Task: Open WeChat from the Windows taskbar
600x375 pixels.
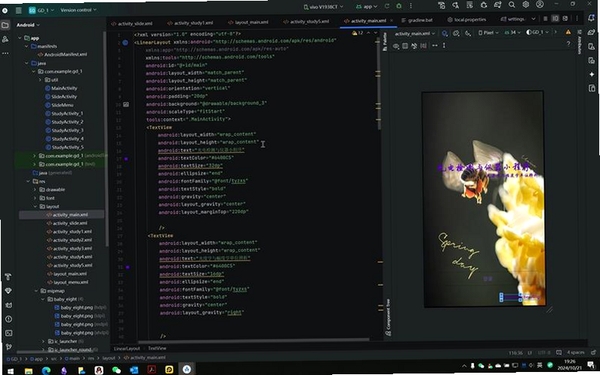Action: tap(116, 370)
